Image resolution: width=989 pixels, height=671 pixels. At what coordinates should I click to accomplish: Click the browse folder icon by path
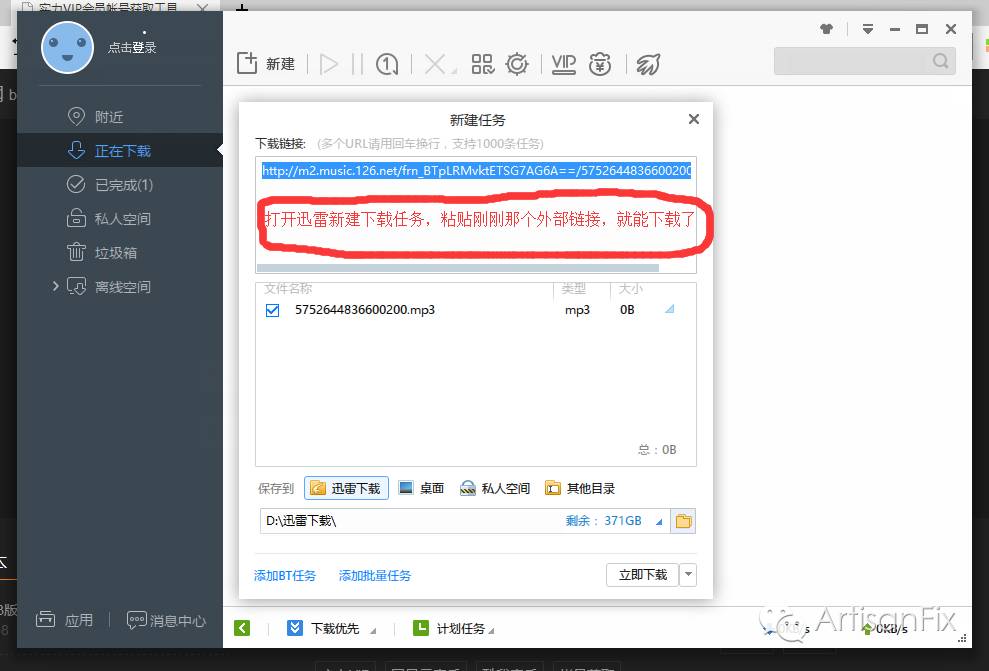pos(683,521)
